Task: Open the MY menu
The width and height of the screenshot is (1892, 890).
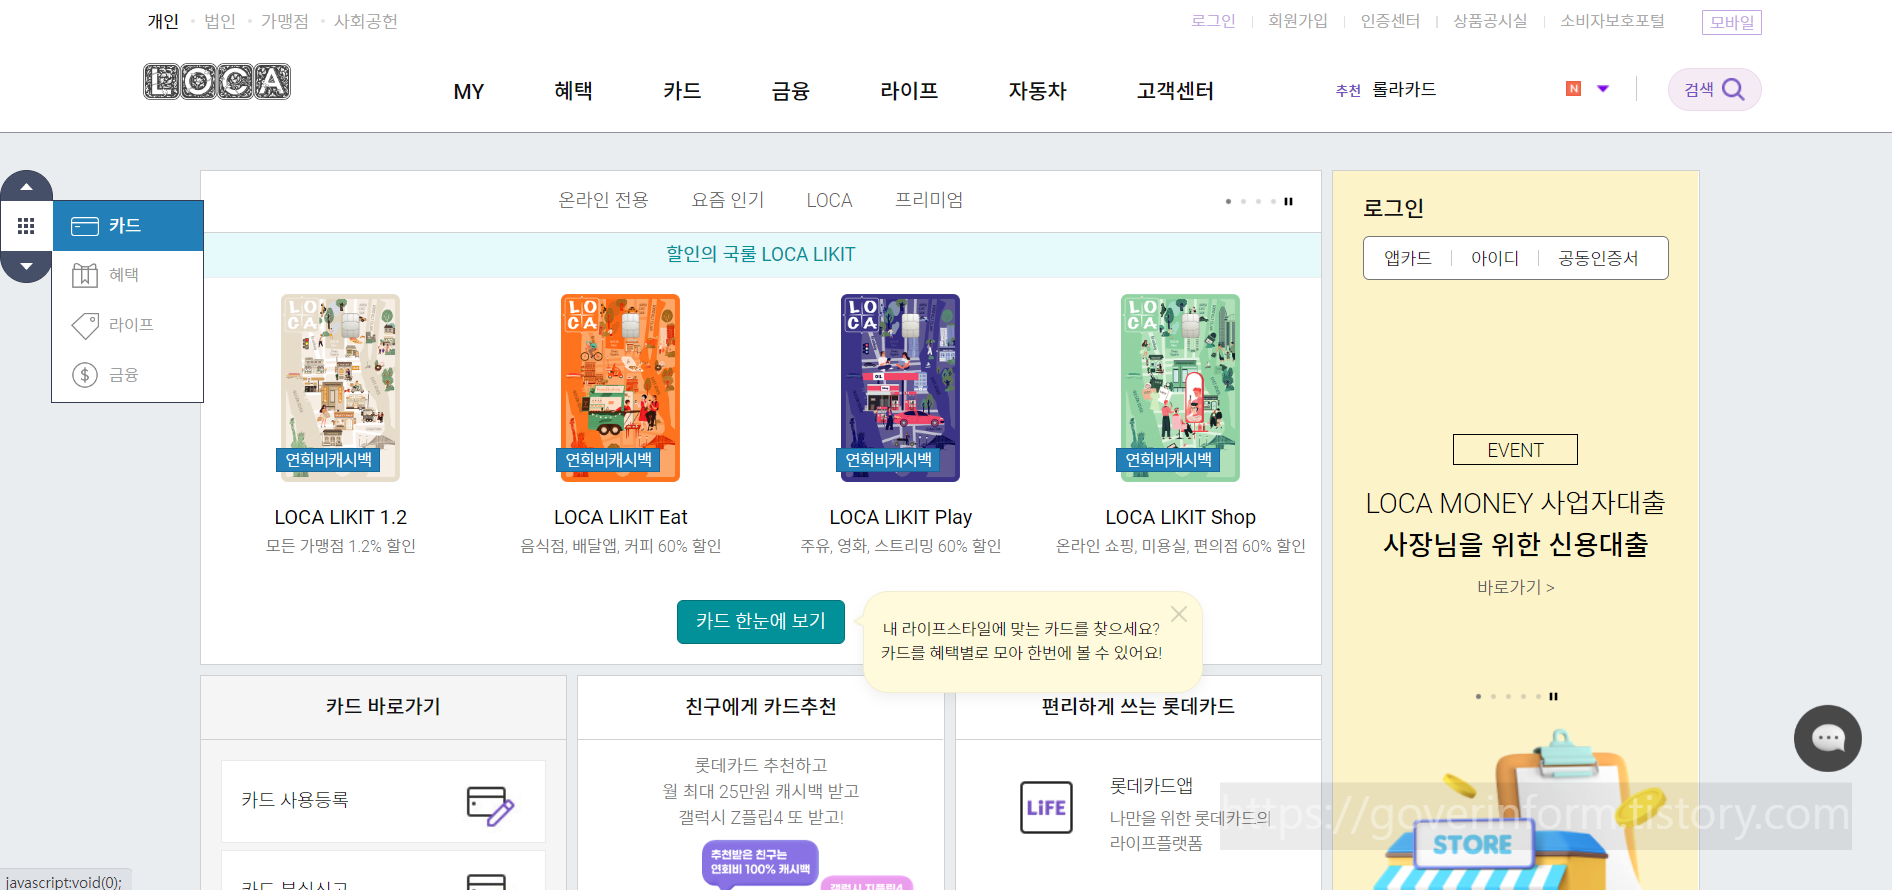Action: 468,92
